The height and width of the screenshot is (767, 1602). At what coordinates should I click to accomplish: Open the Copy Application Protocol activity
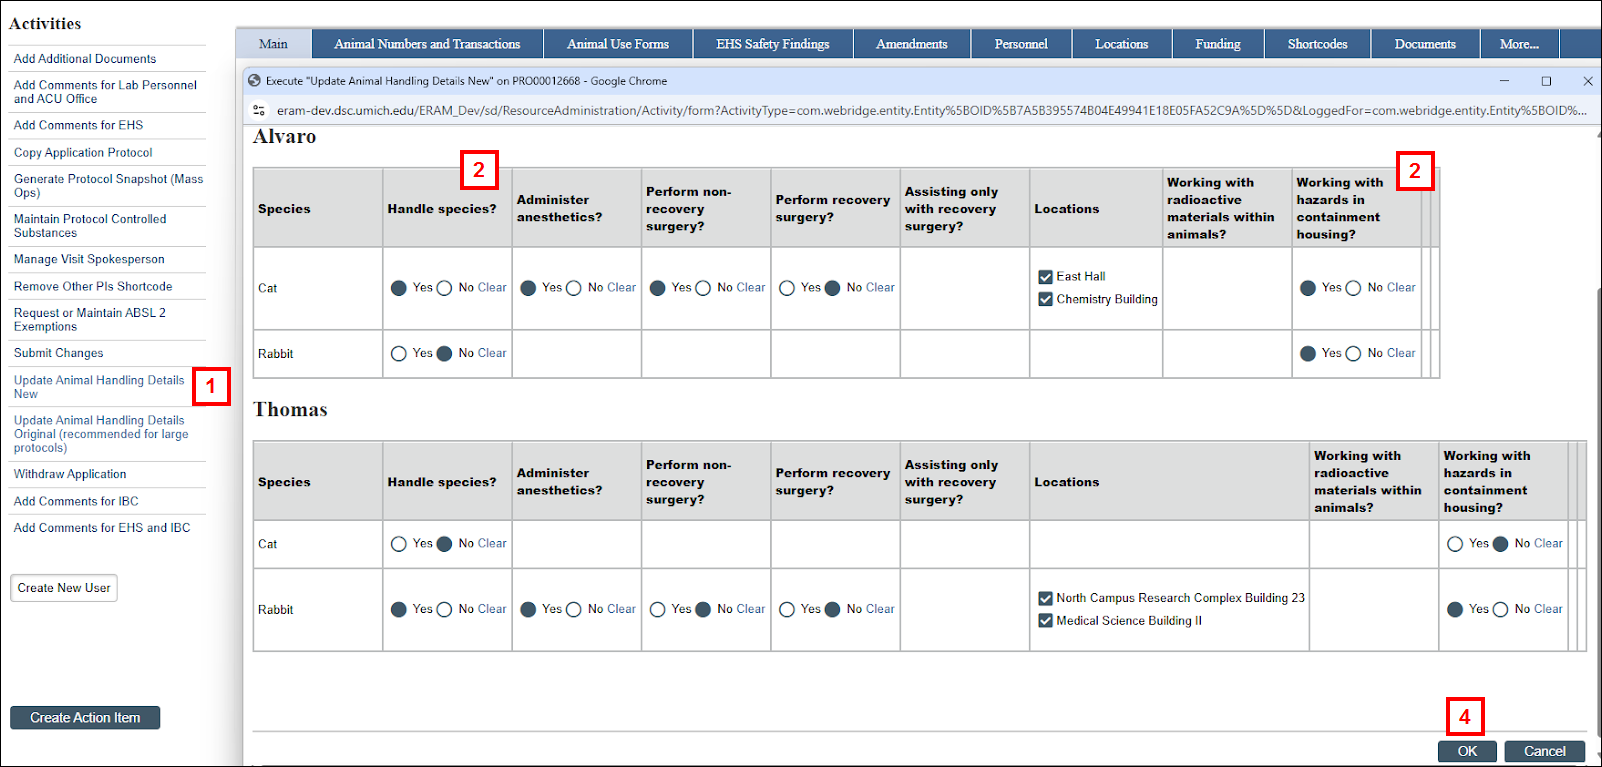83,153
